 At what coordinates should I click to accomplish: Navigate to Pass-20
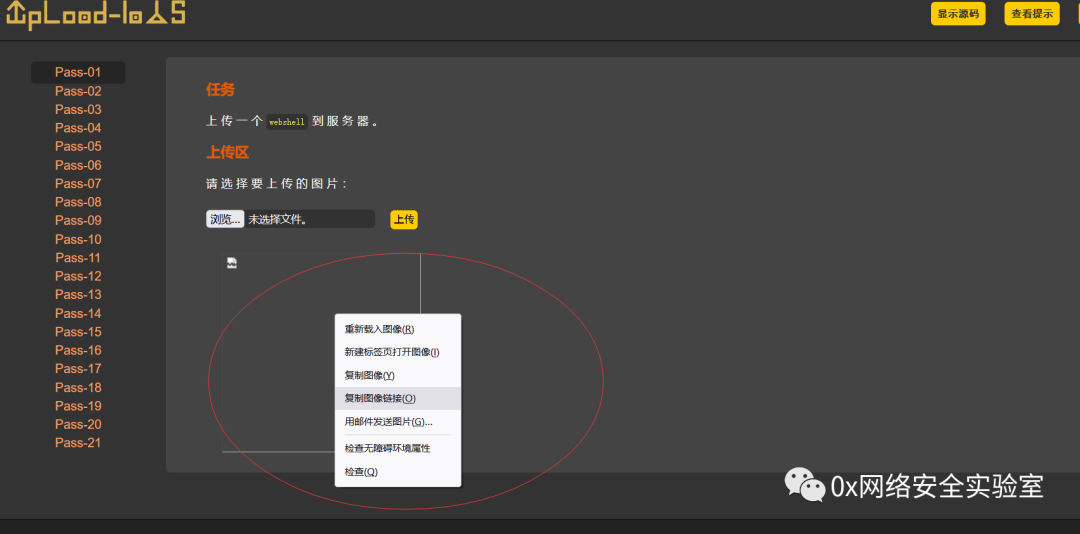tap(78, 424)
